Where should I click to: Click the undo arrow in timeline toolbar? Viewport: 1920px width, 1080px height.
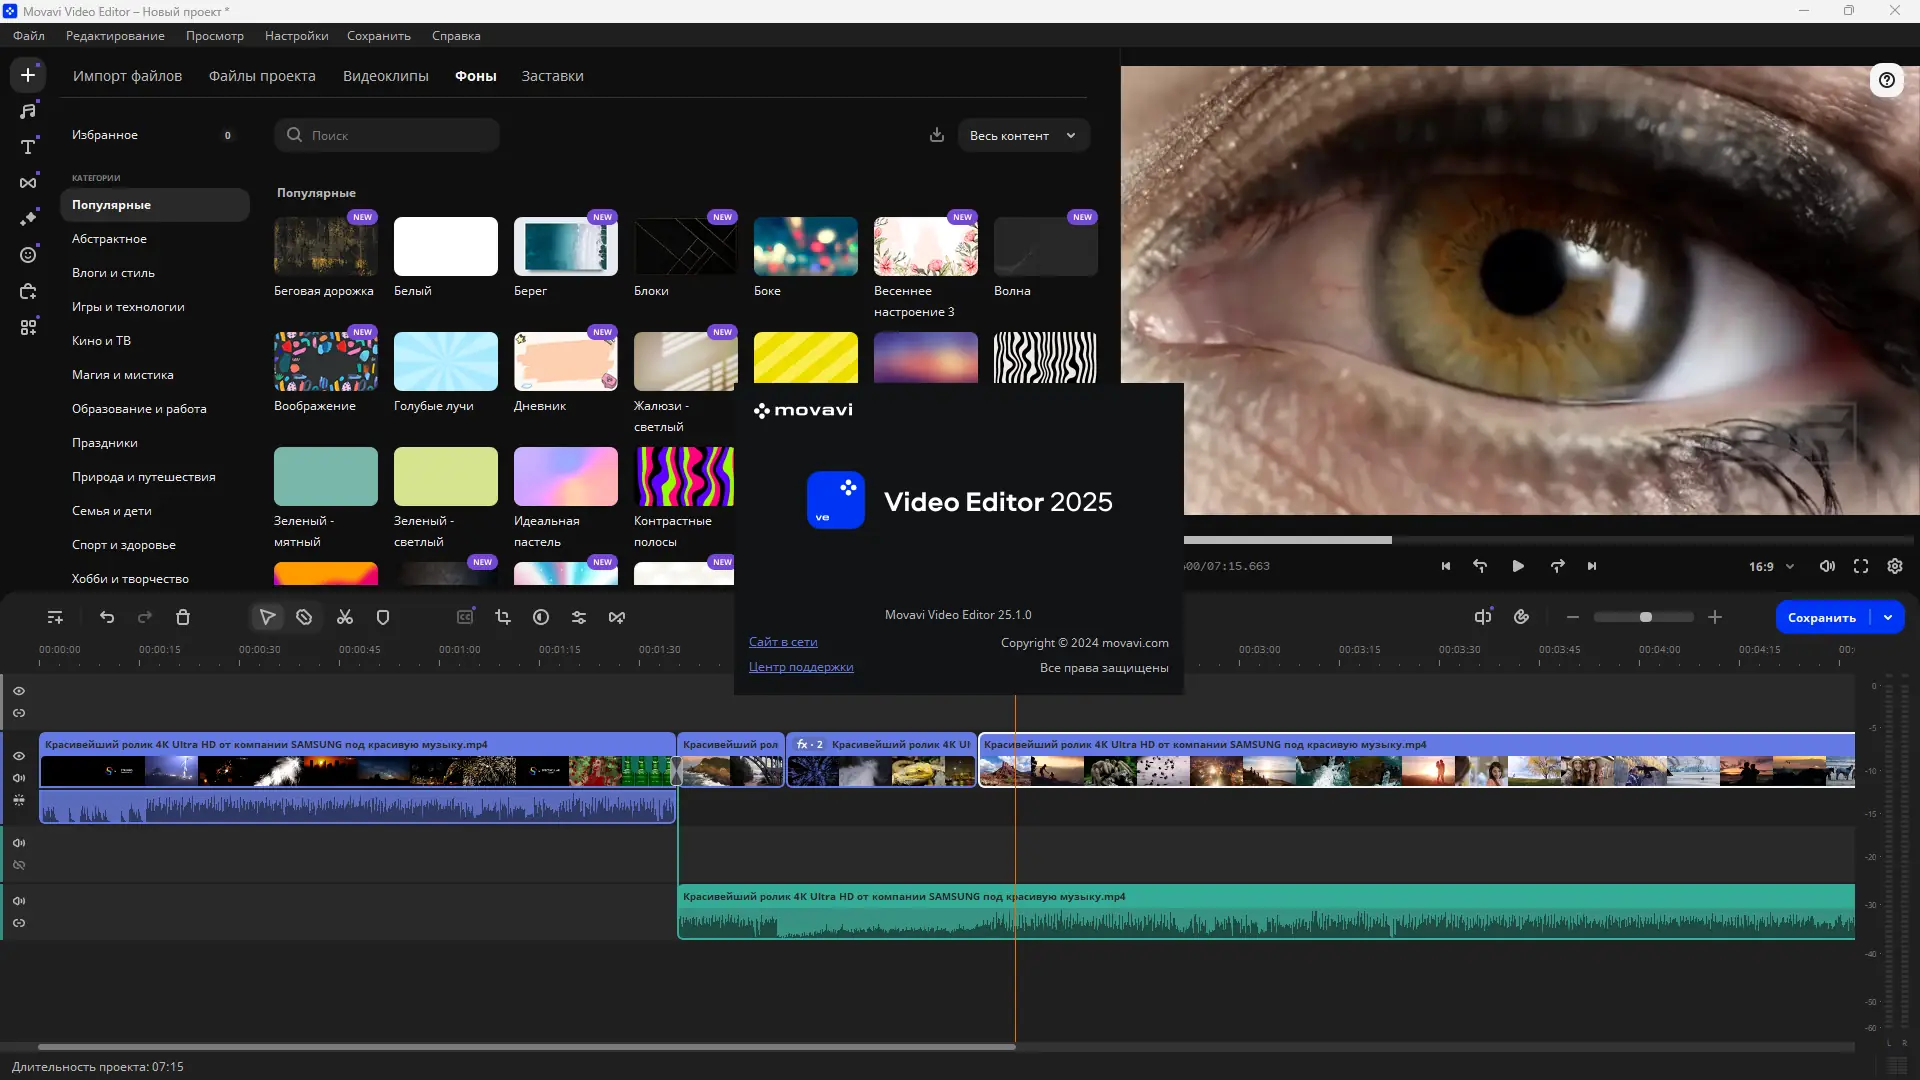107,618
